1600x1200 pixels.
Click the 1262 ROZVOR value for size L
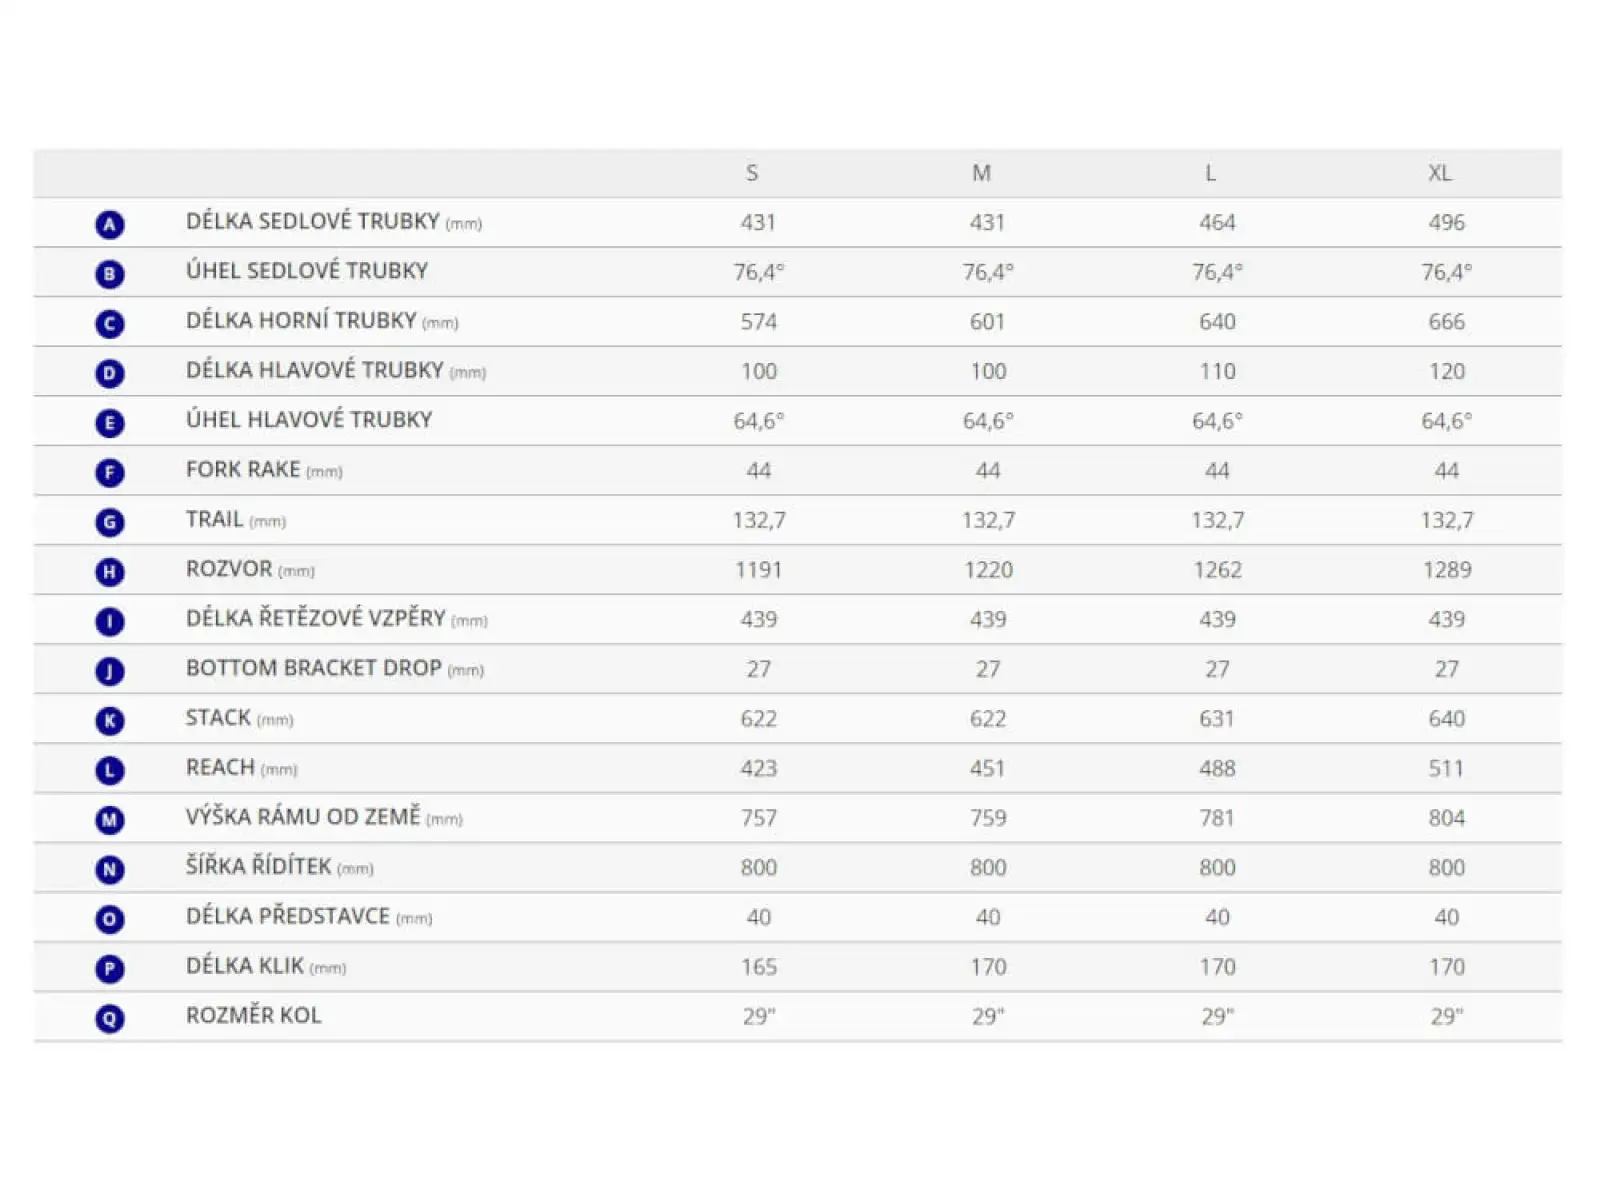coord(1217,570)
